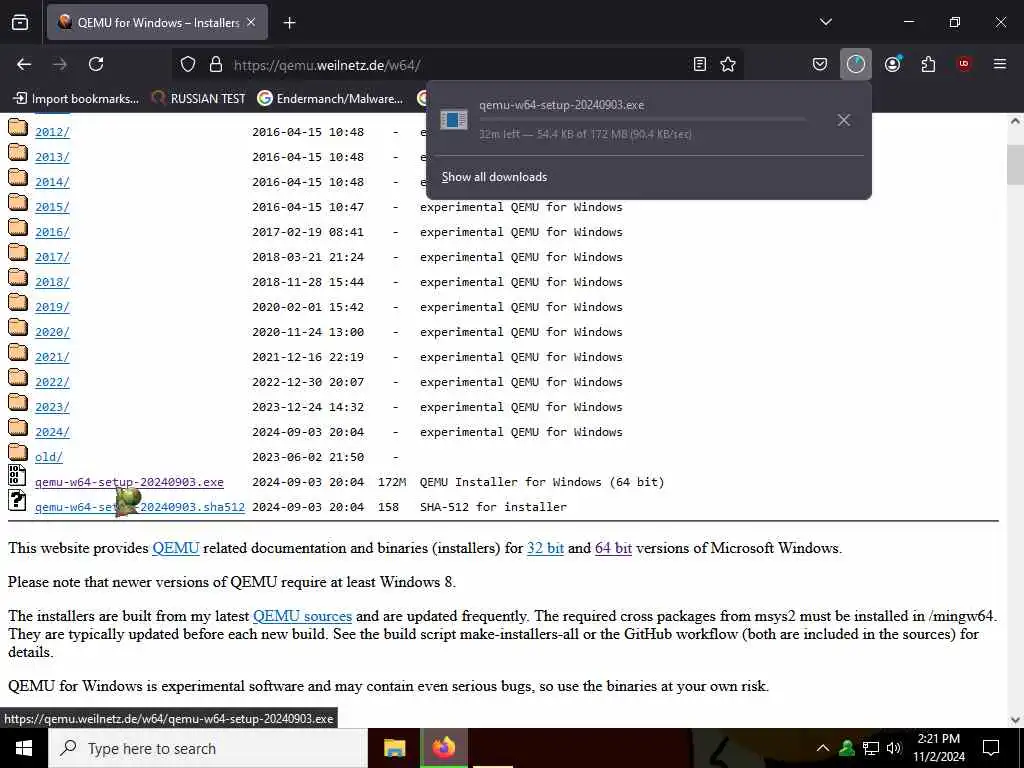Viewport: 1024px width, 768px height.
Task: Go back to previous page
Action: [24, 64]
